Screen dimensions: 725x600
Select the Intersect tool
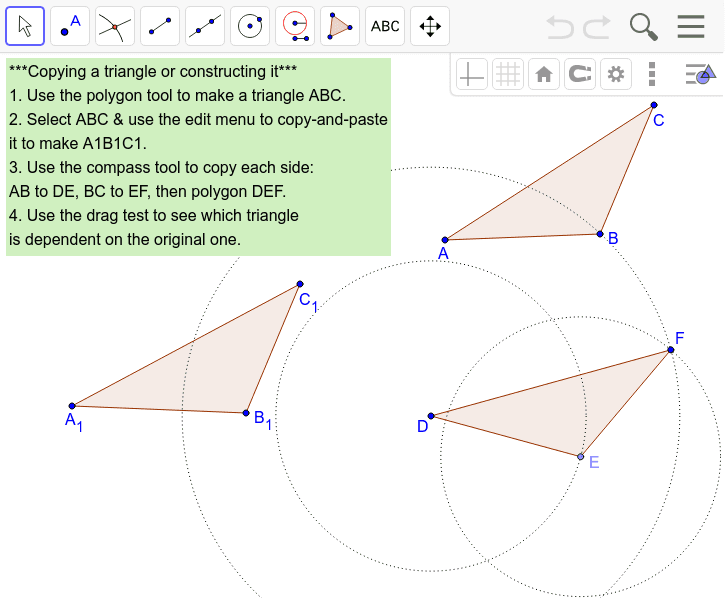click(115, 26)
